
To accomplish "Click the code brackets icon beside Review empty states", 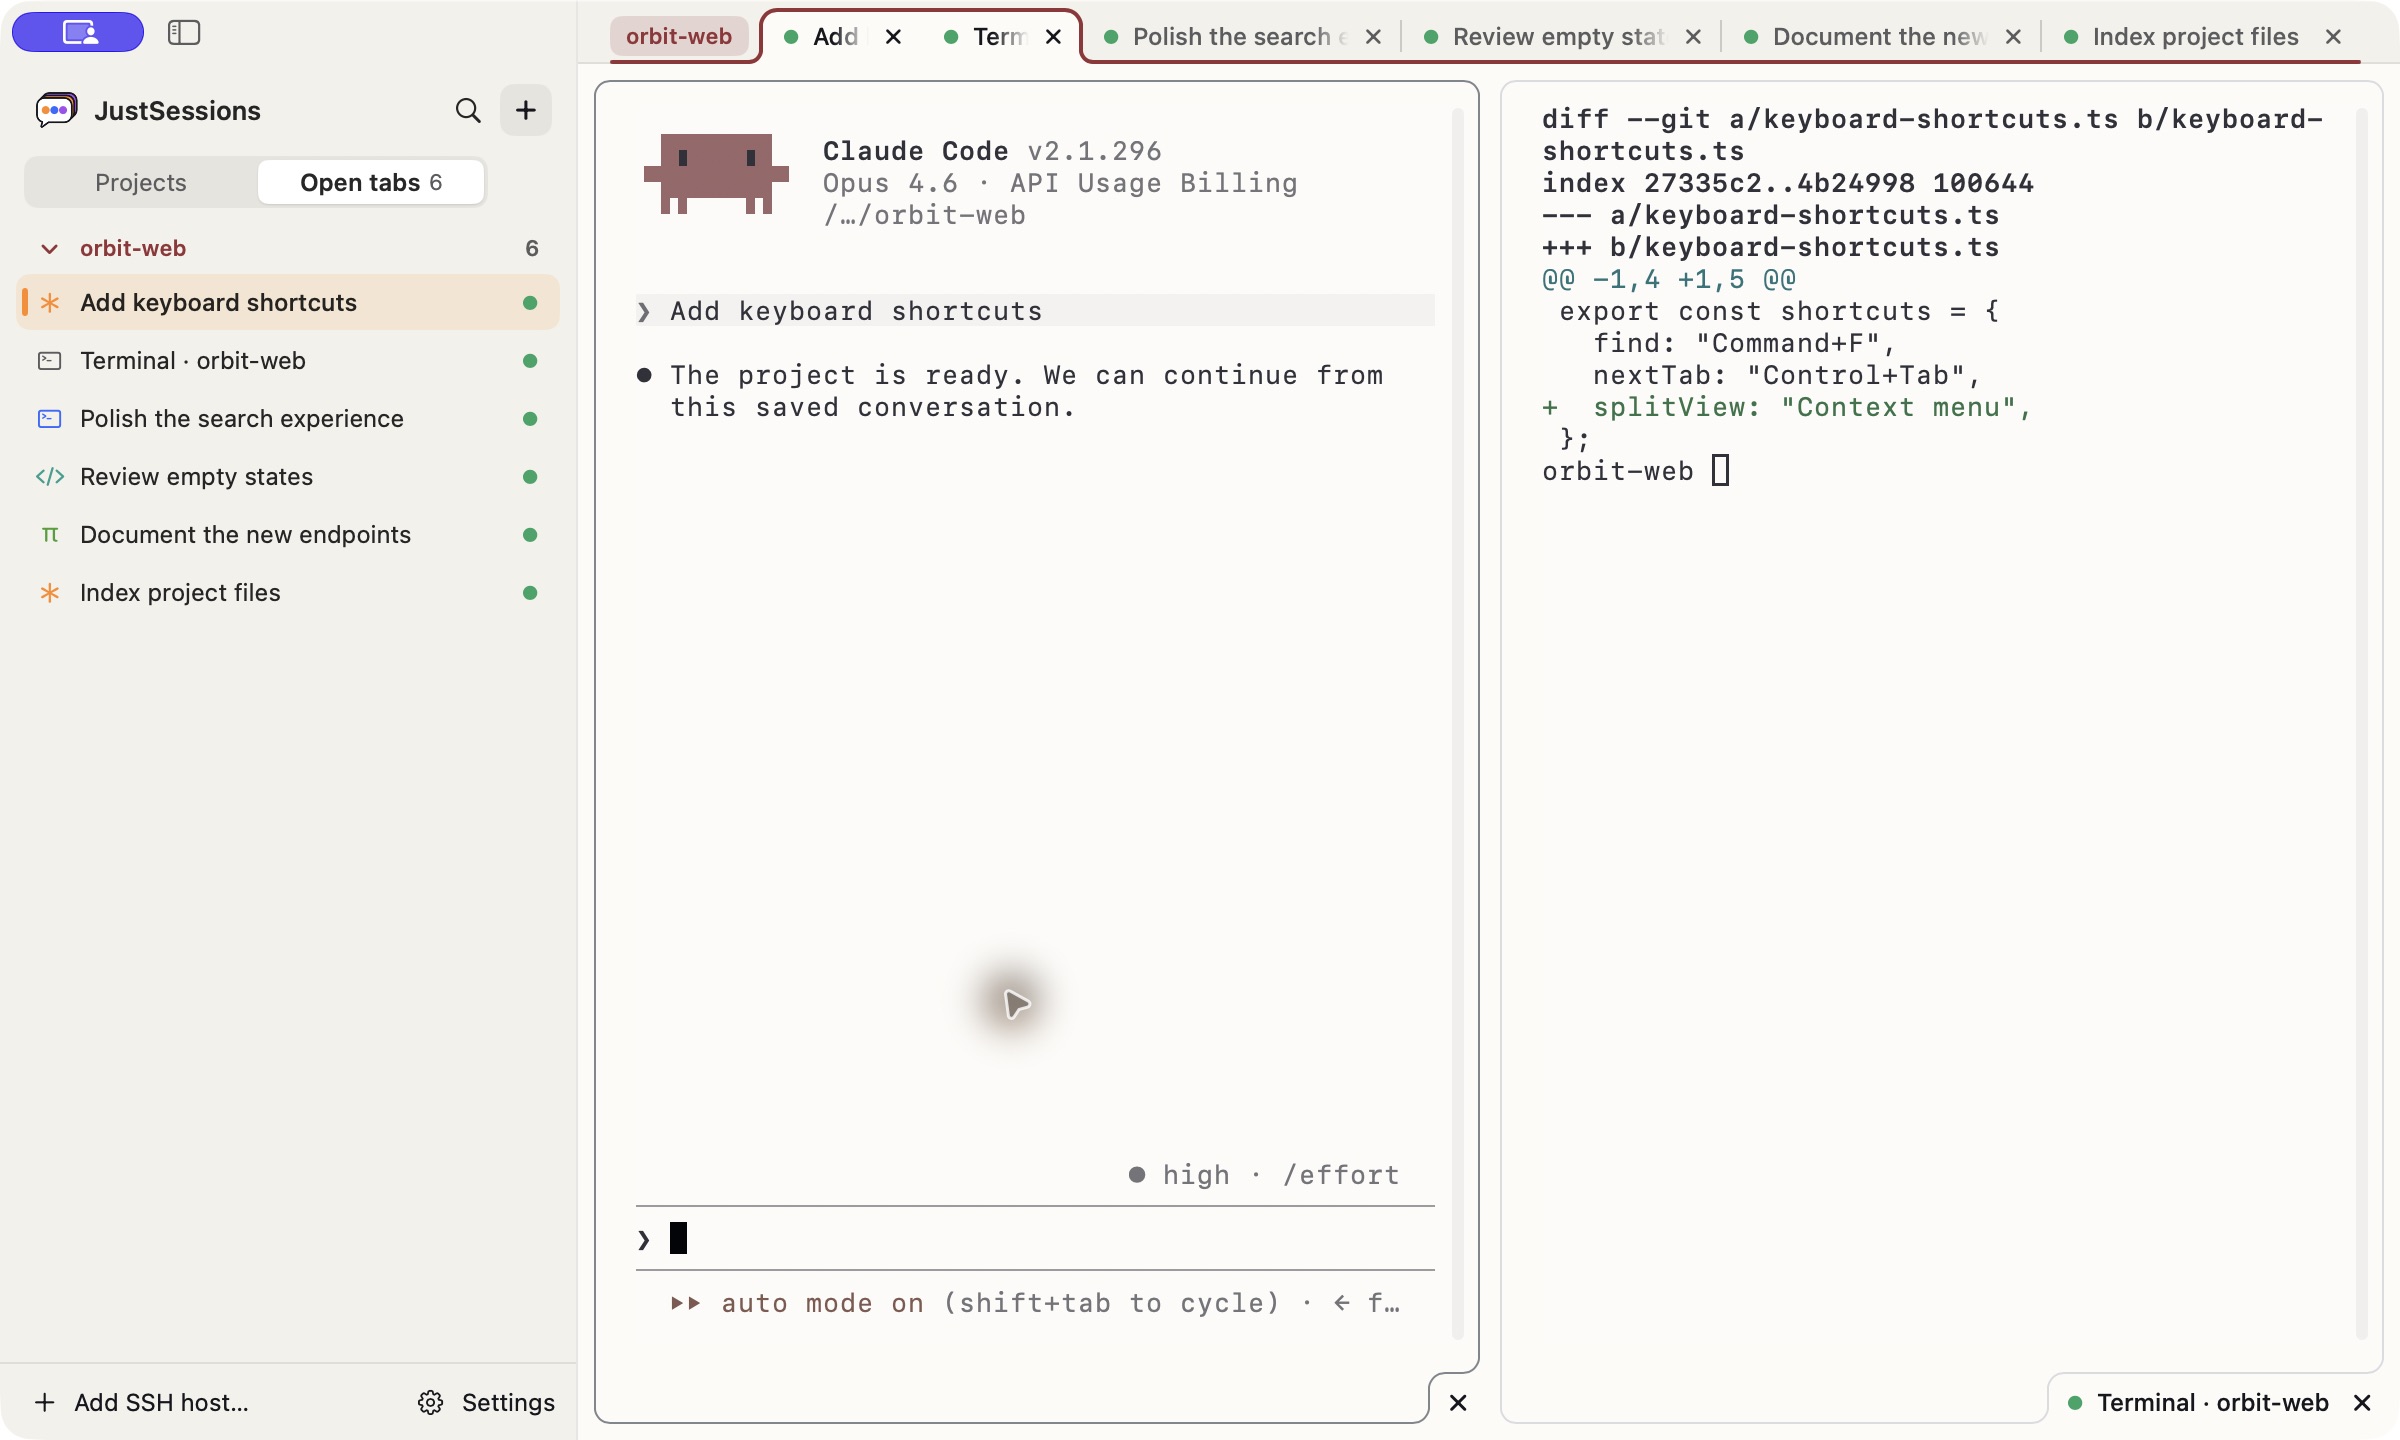I will [x=50, y=477].
